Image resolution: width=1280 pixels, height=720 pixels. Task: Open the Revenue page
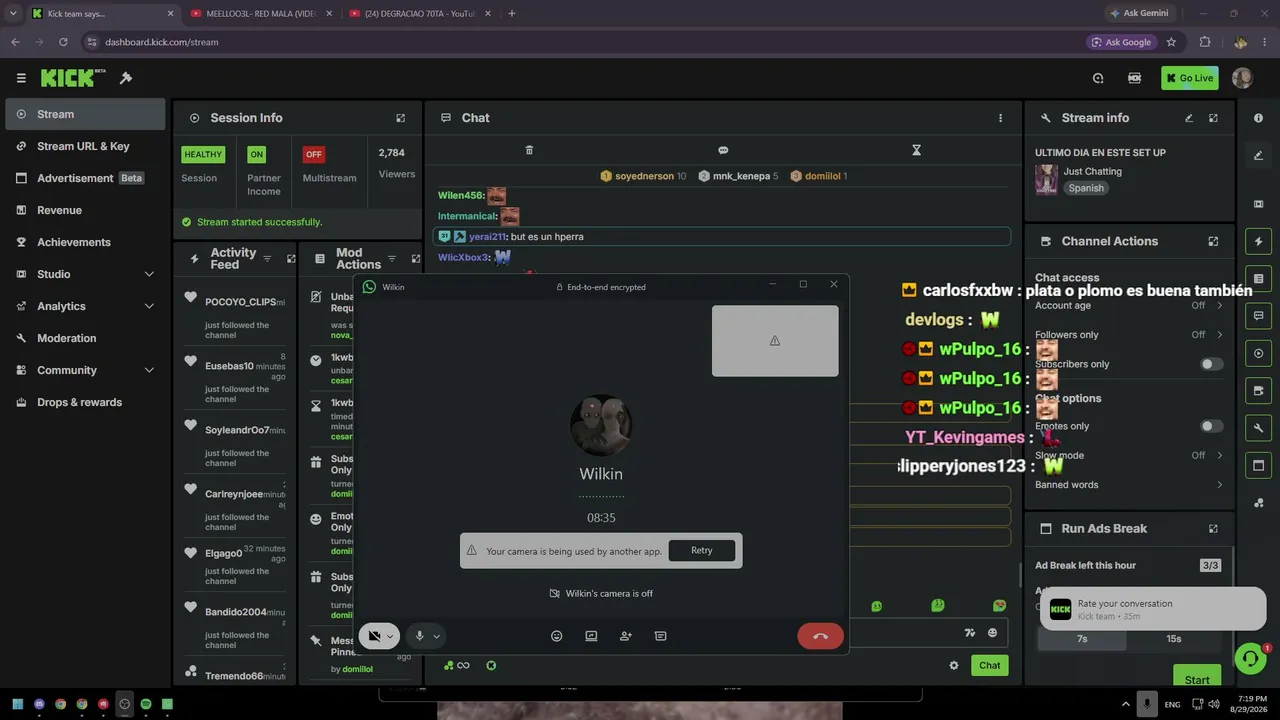pos(85,210)
